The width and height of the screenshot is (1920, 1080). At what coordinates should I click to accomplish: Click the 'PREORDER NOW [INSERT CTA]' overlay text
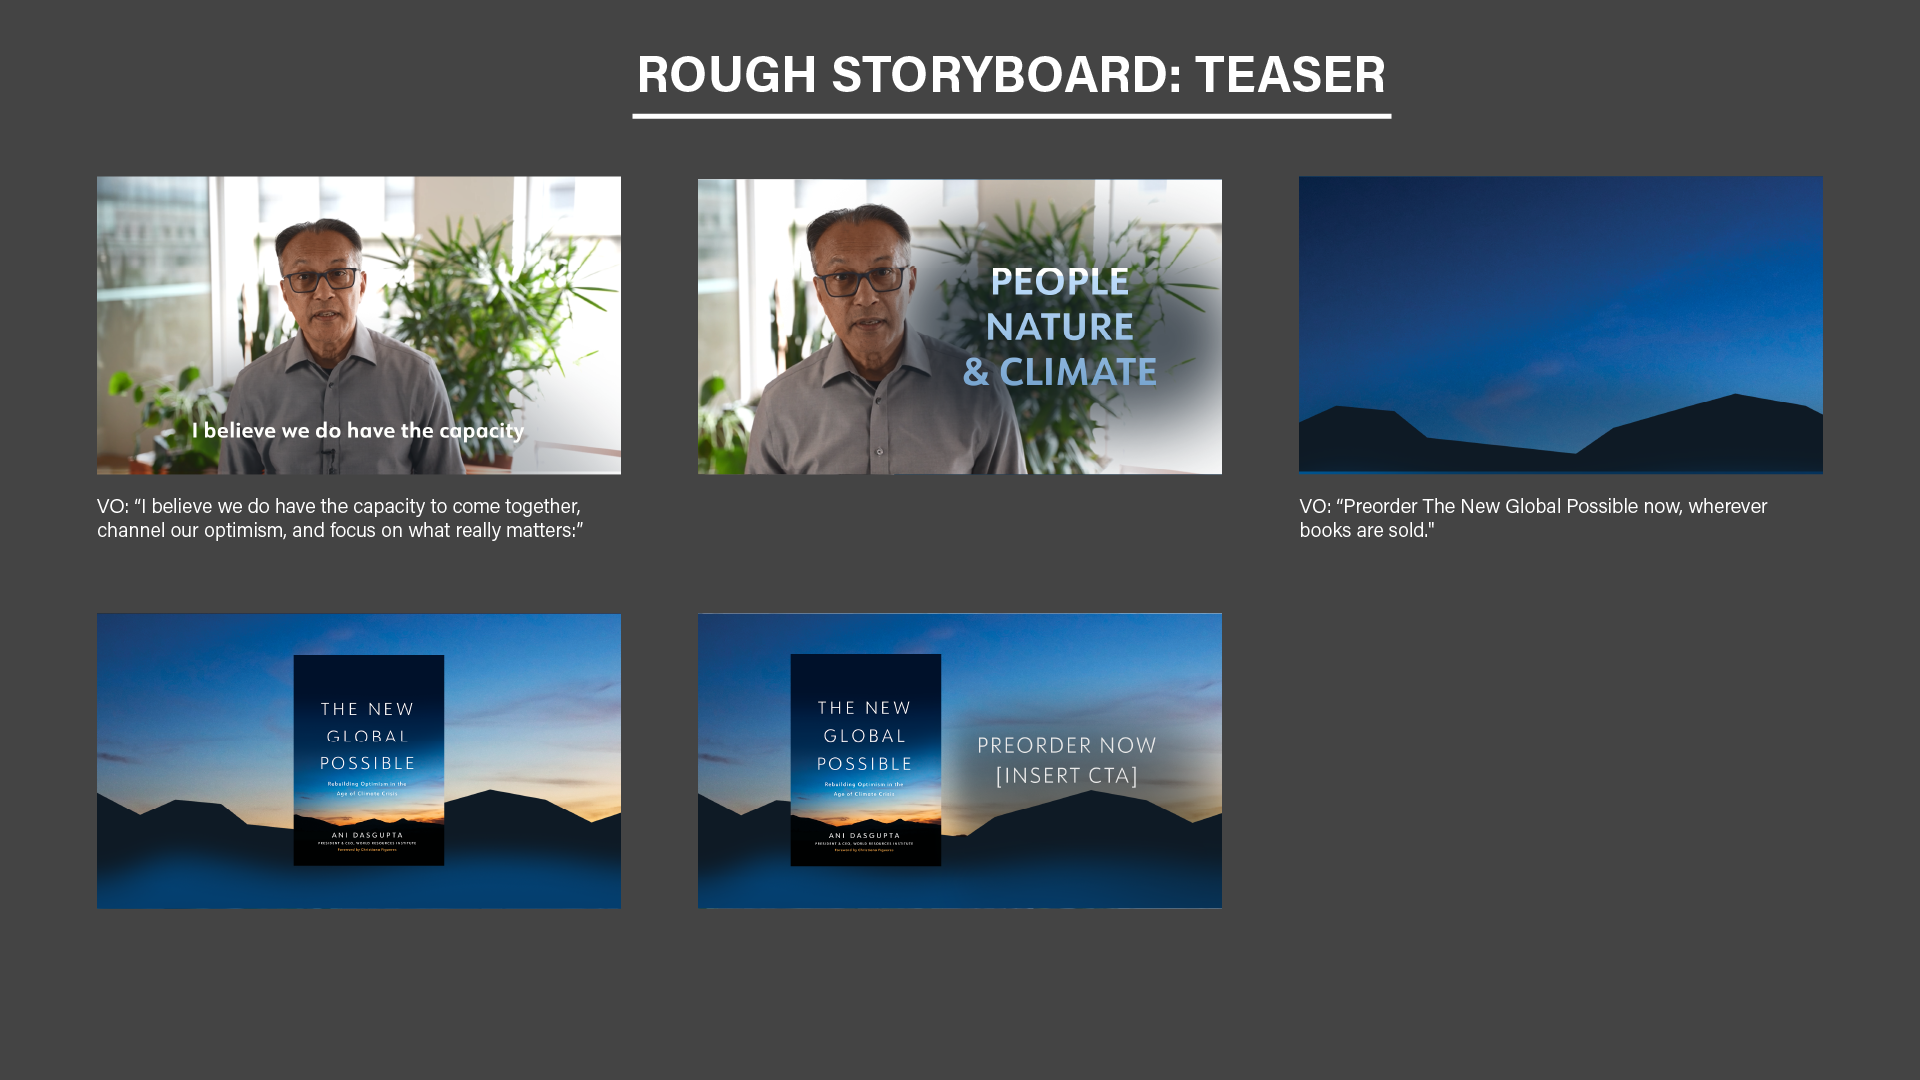point(1067,760)
